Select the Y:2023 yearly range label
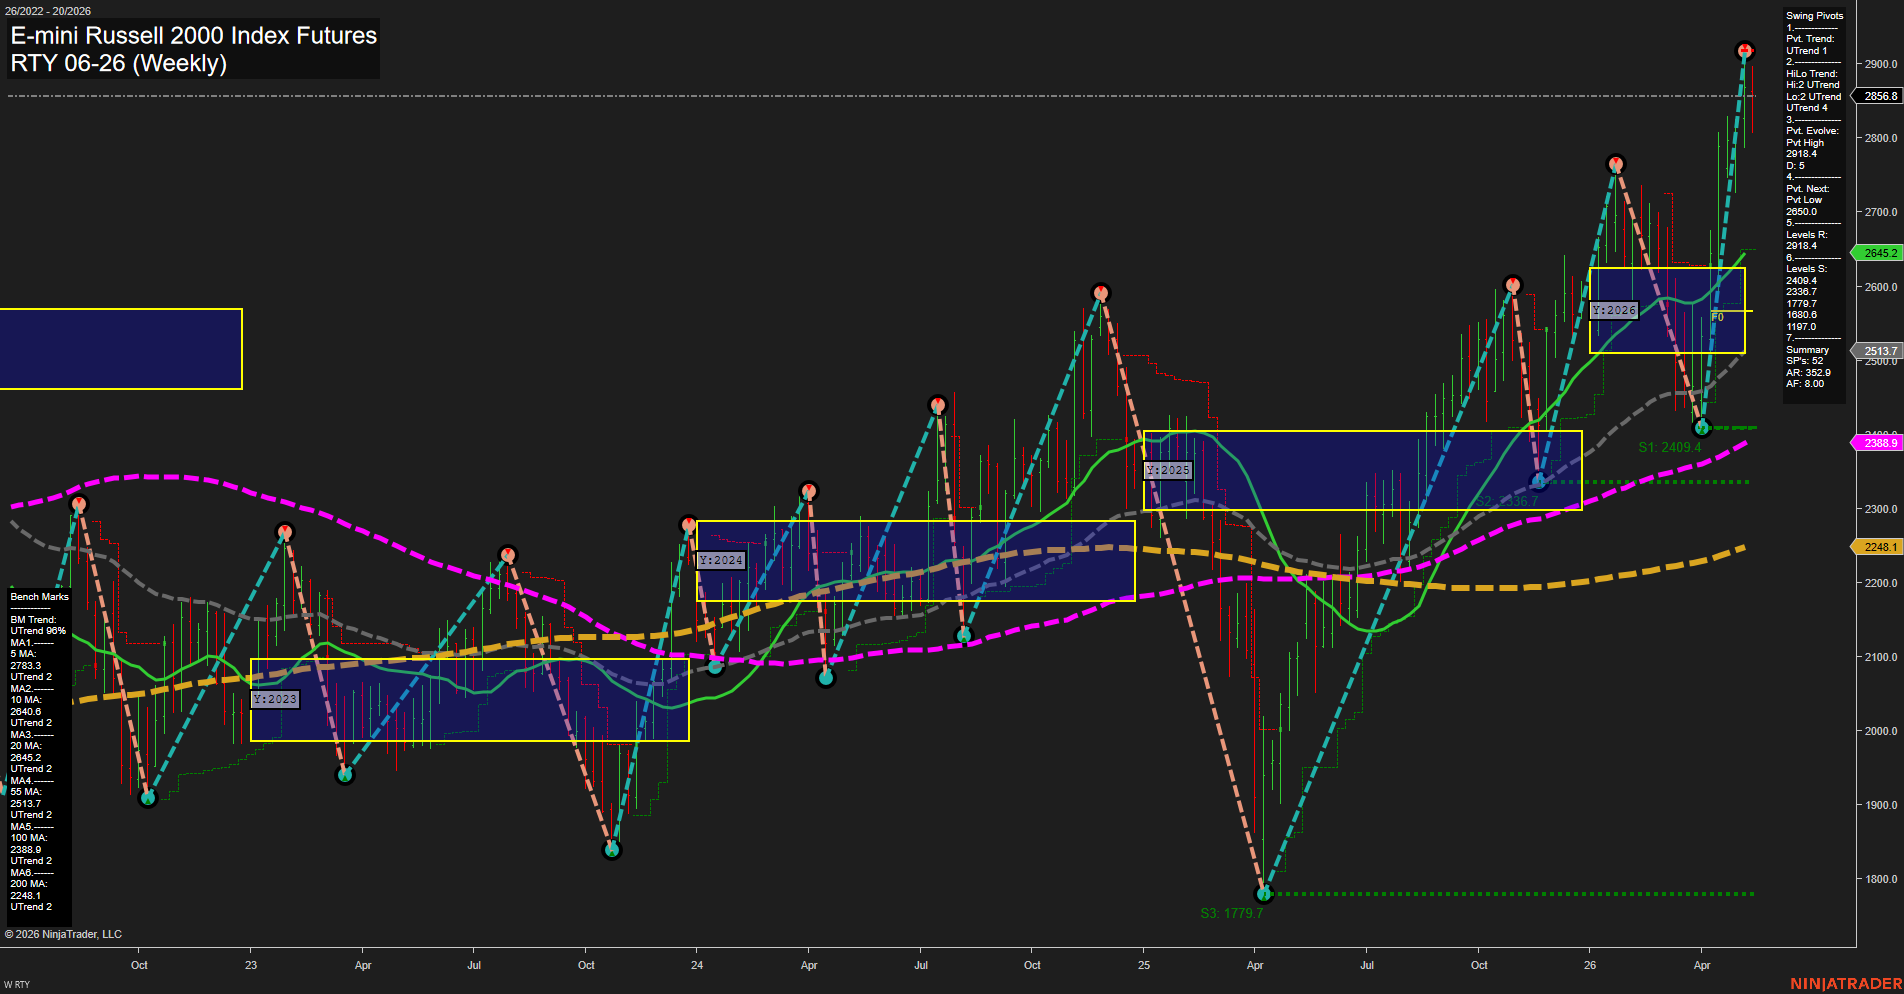Screen dimensions: 1904x994 (x=275, y=699)
